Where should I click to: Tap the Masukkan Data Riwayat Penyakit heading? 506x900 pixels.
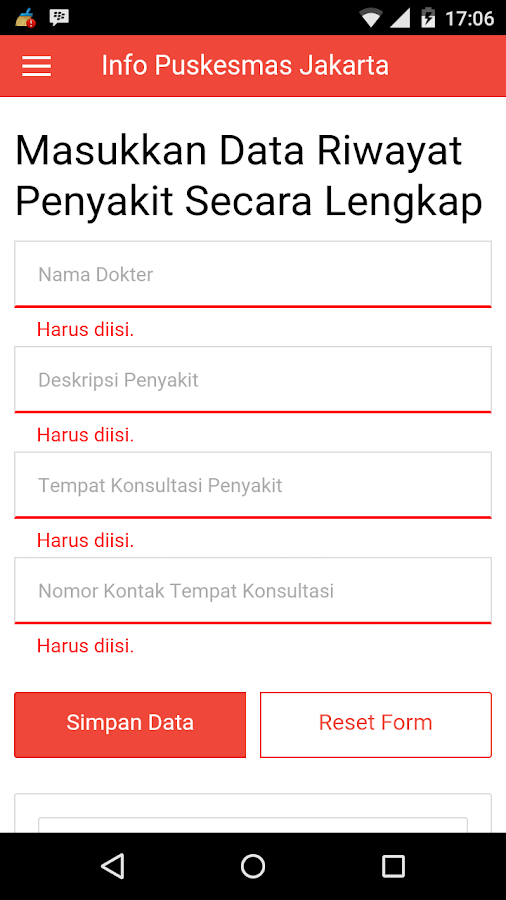[x=248, y=176]
